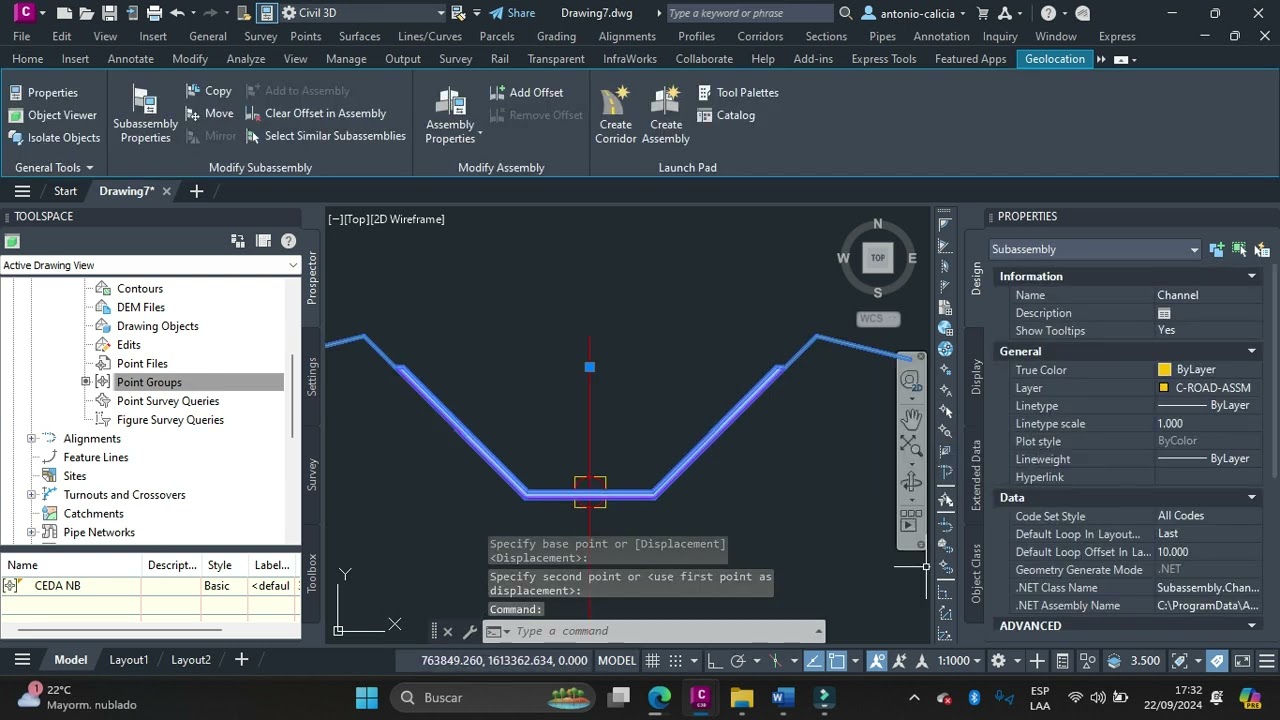Image resolution: width=1280 pixels, height=720 pixels.
Task: Click the customization wrench in command line
Action: 469,631
